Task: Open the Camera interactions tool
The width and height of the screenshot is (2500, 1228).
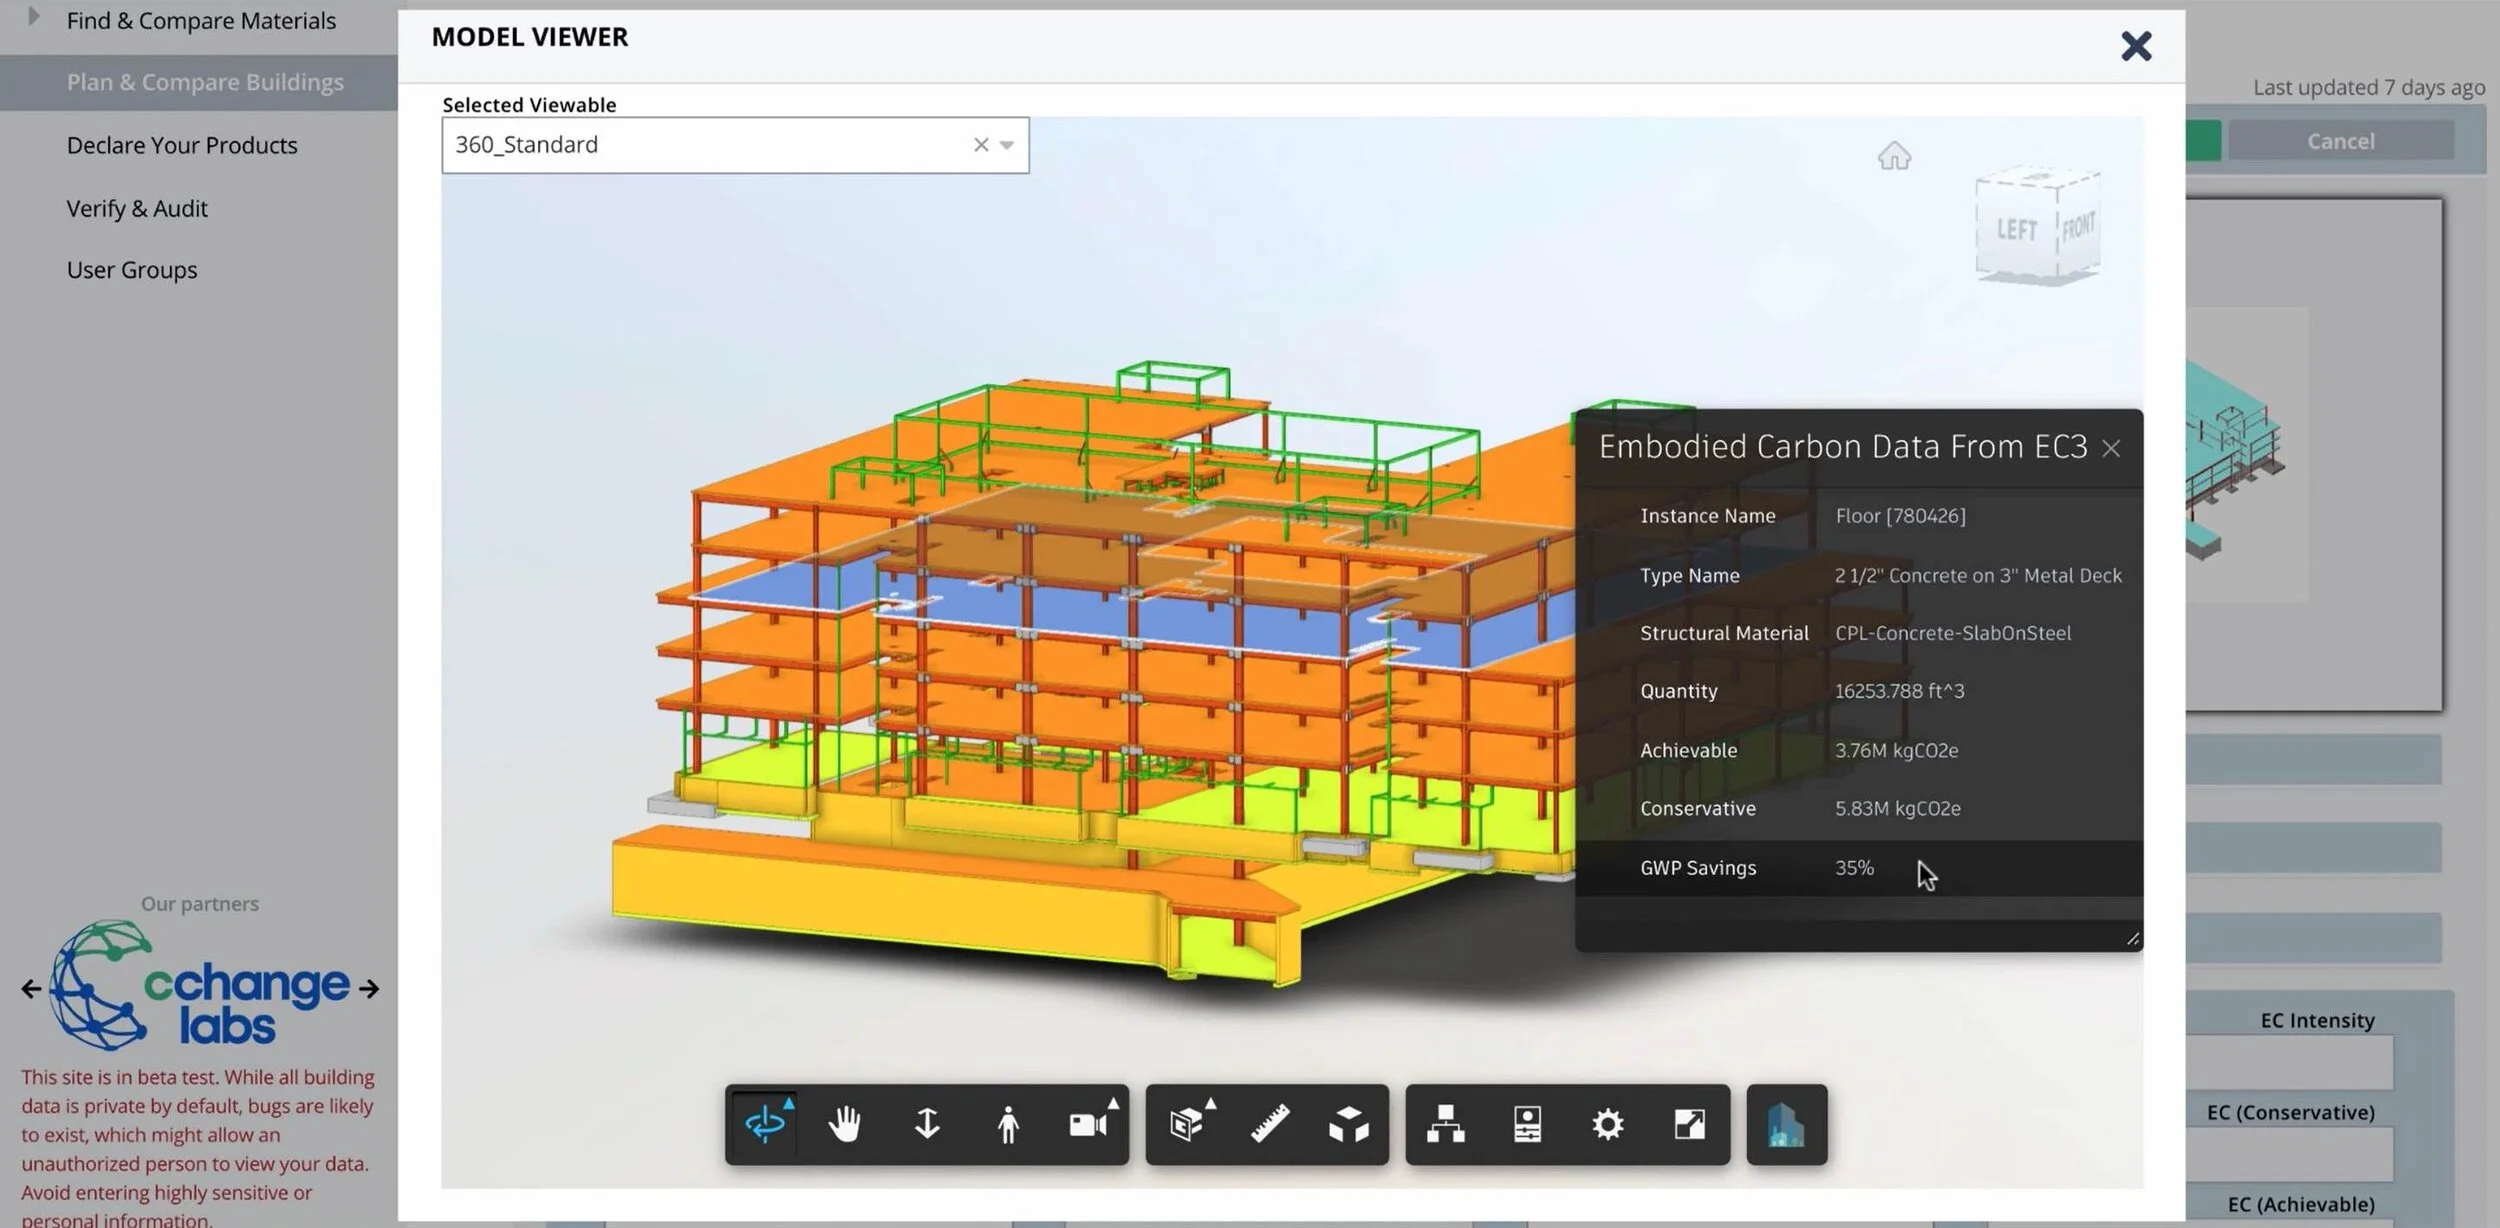Action: 1089,1124
